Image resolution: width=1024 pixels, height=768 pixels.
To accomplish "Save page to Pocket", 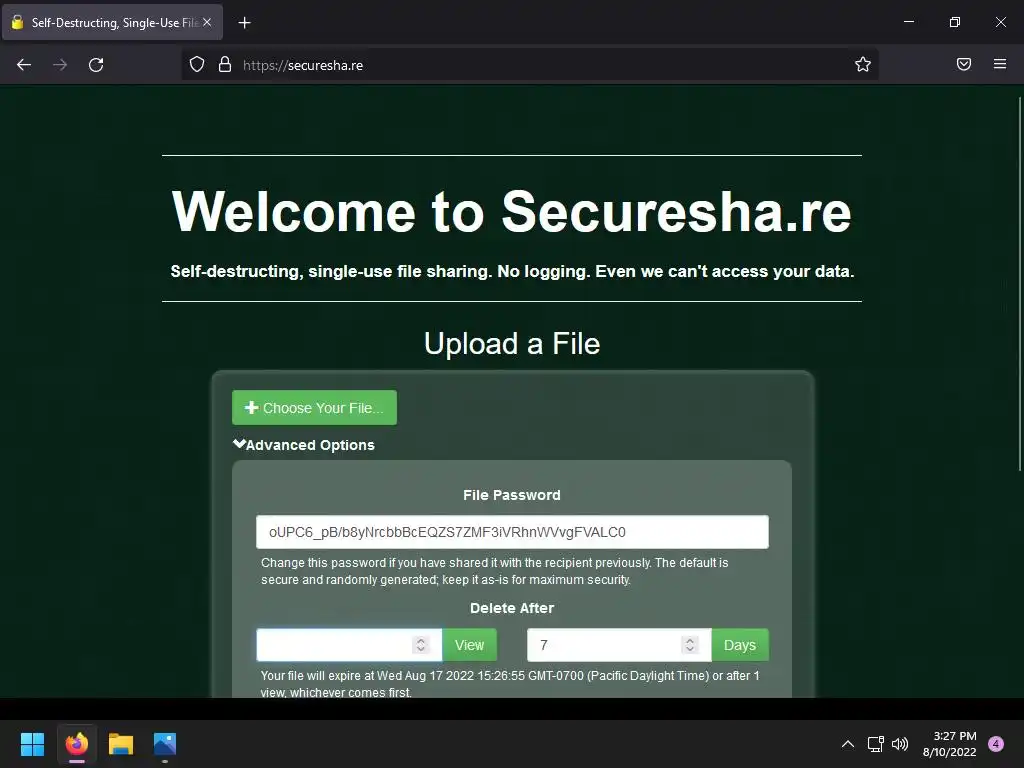I will [x=963, y=64].
